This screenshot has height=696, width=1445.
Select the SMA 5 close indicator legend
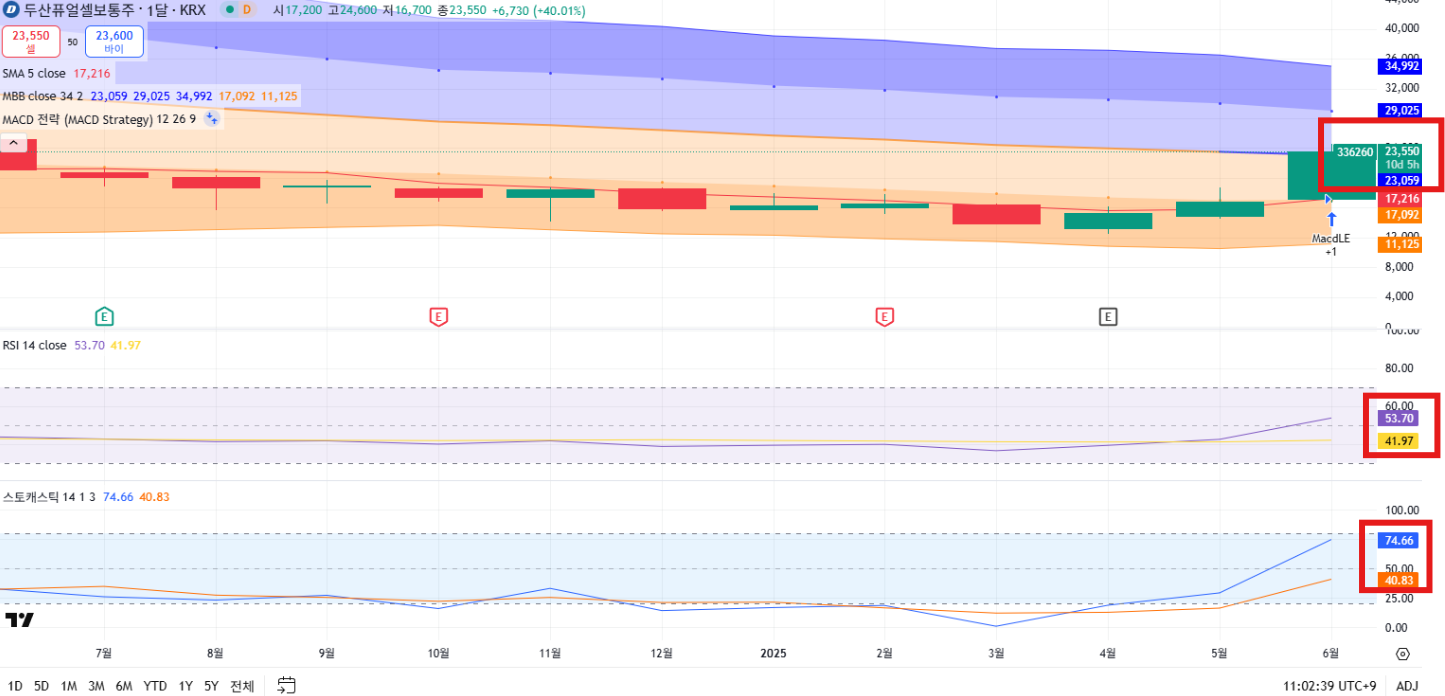[57, 74]
